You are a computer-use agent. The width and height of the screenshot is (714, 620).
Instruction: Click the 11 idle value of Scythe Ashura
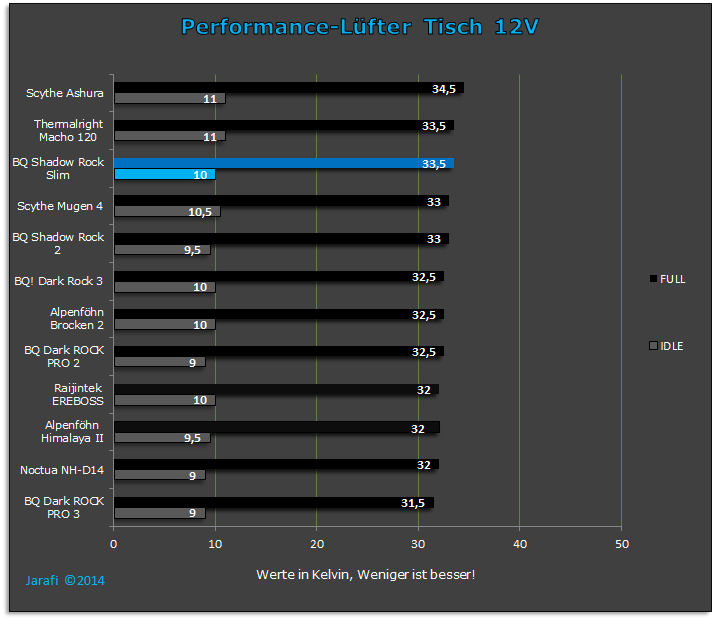click(210, 99)
